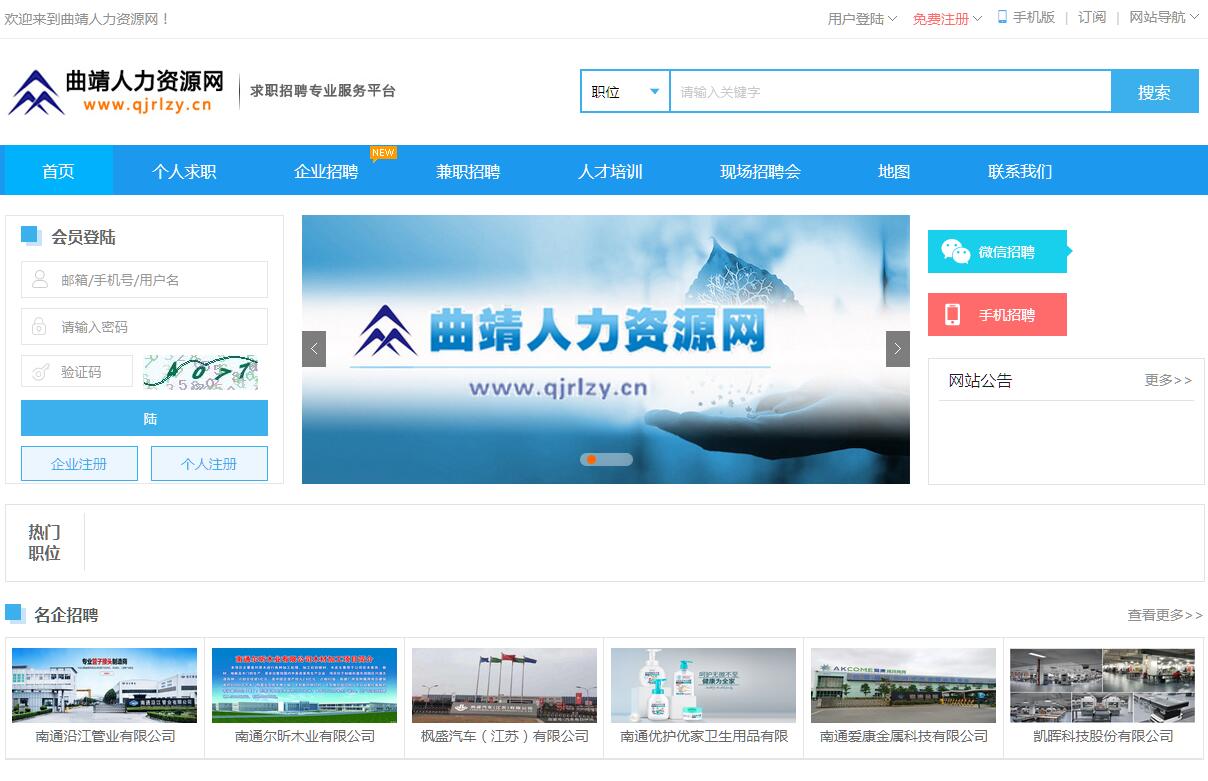Open 更多>> link in 网站公告
This screenshot has height=781, width=1208.
click(1167, 380)
